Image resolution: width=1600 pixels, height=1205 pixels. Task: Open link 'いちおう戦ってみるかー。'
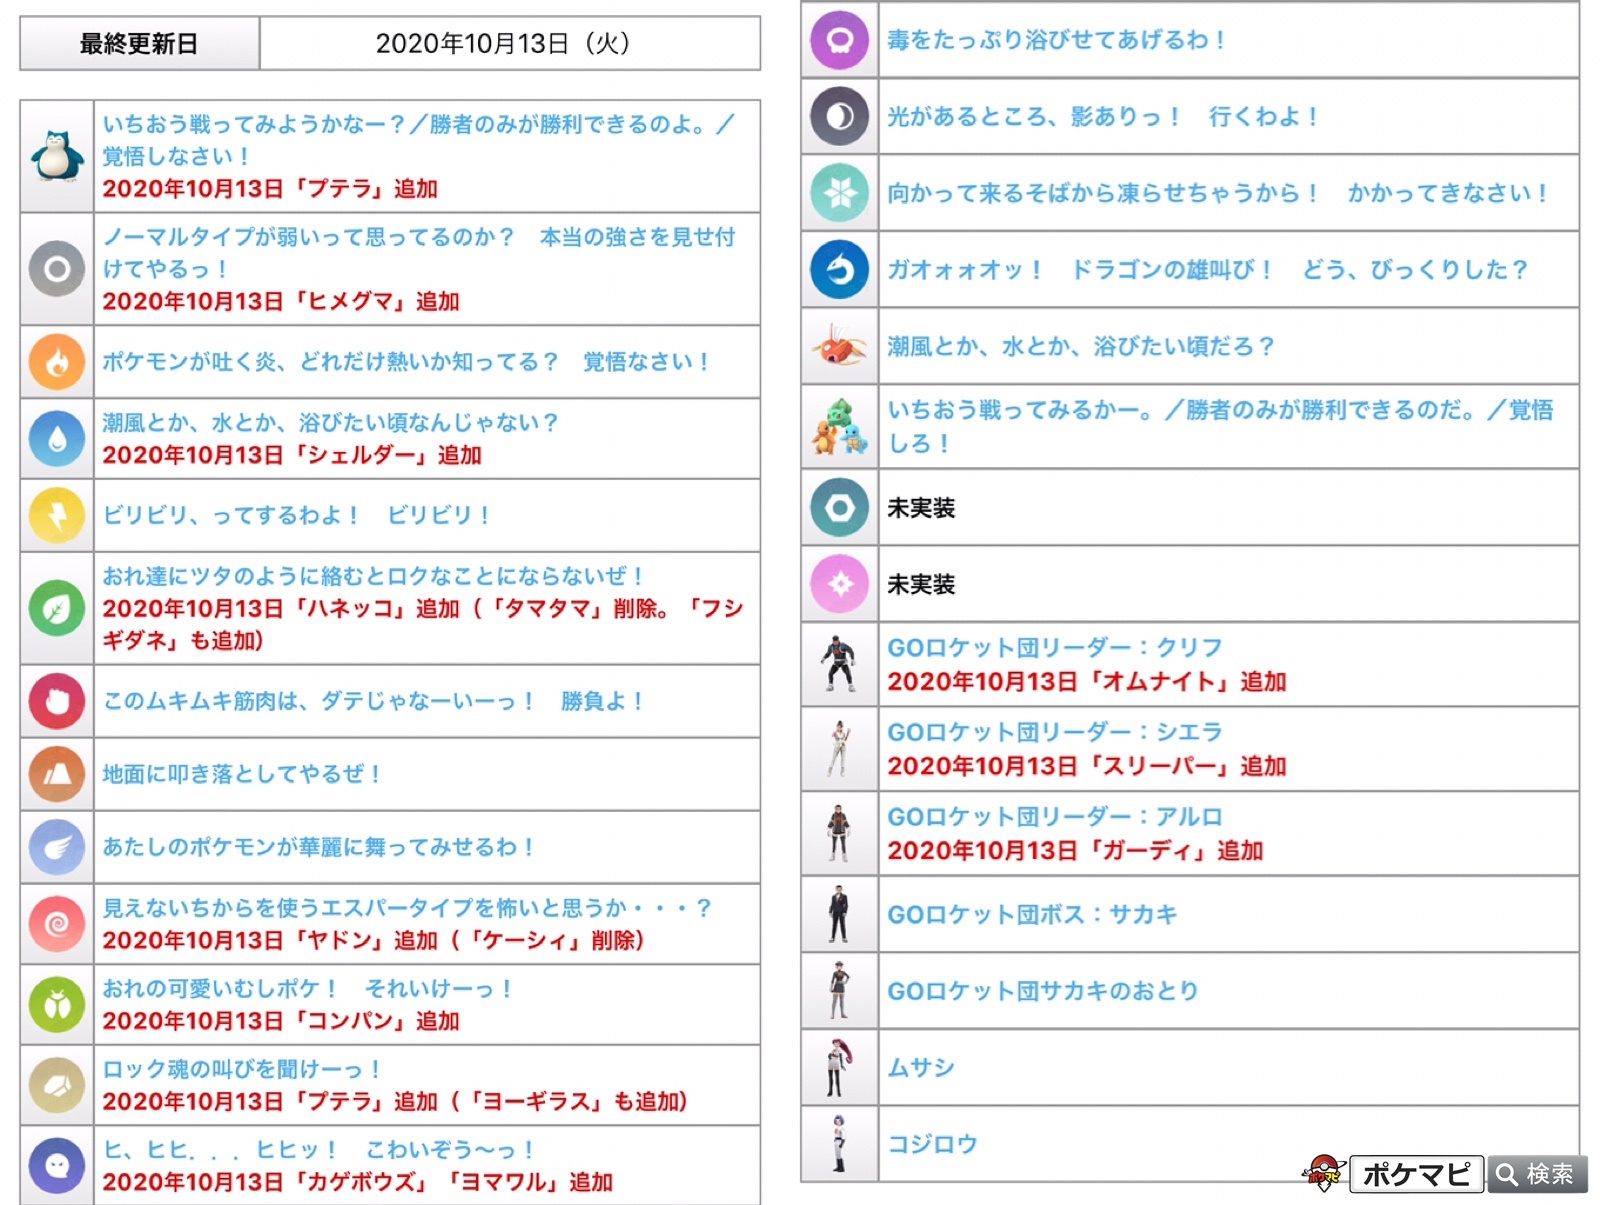point(1220,426)
